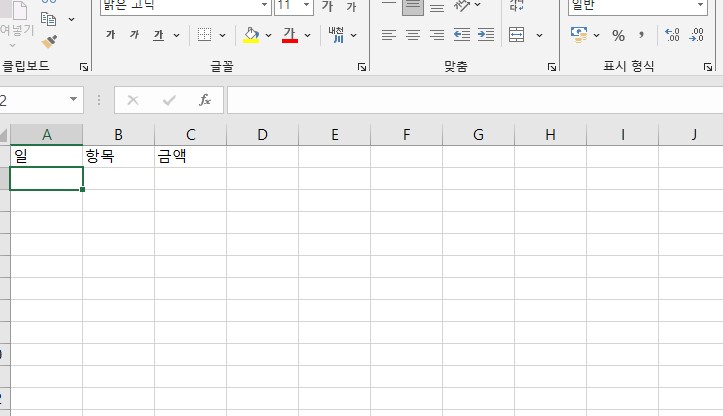Select column D header
This screenshot has width=723, height=416.
(262, 135)
